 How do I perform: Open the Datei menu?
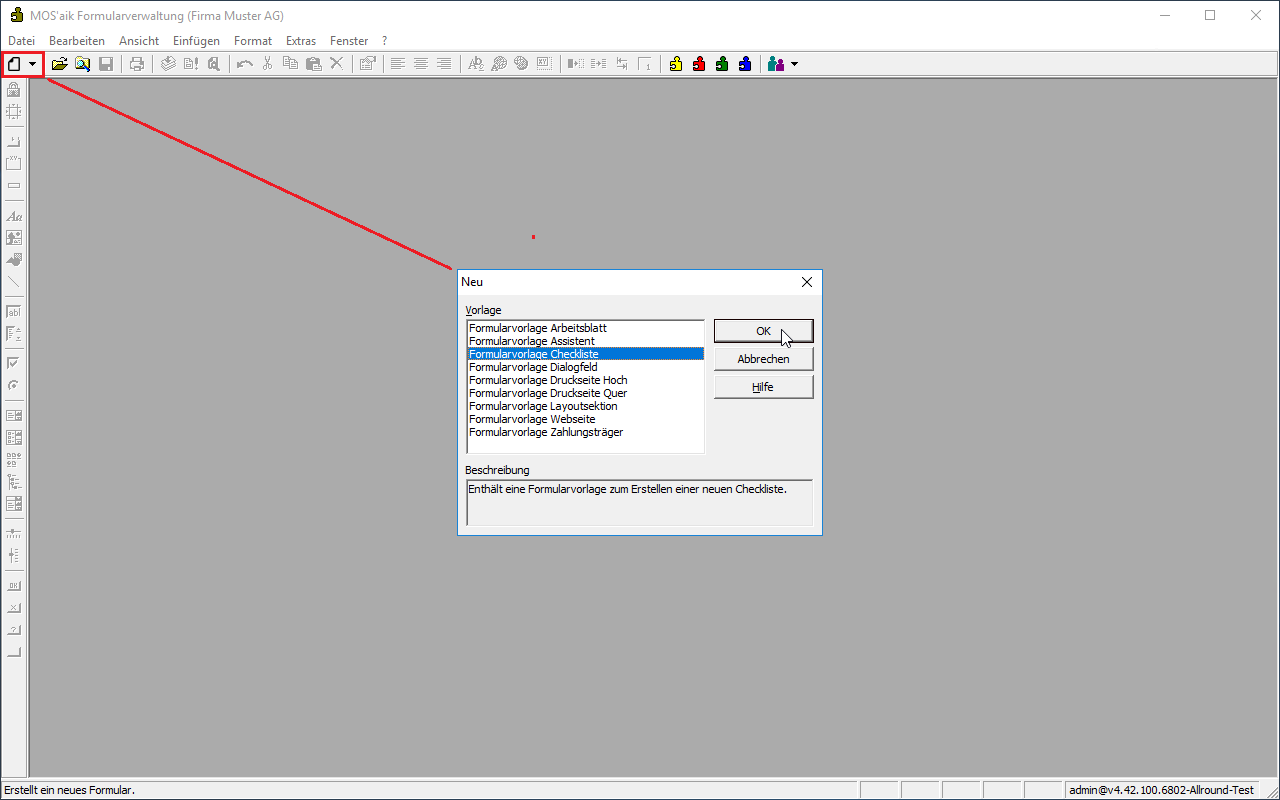point(21,41)
